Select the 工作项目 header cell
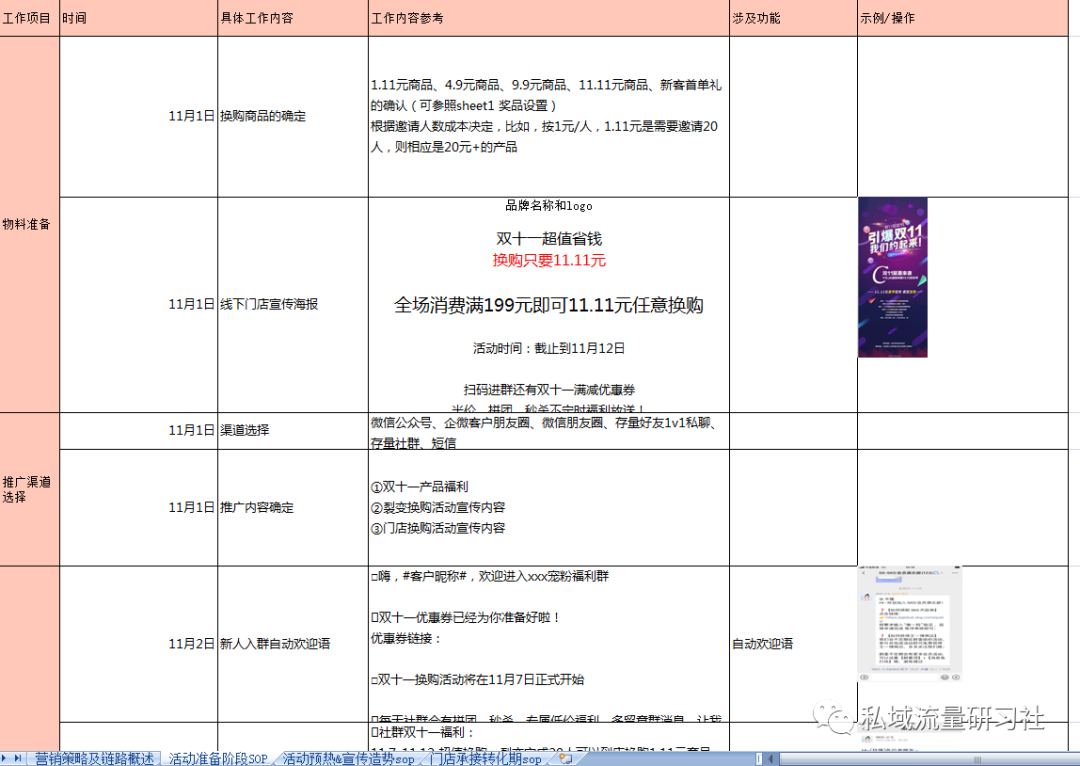1080x766 pixels. [x=30, y=18]
